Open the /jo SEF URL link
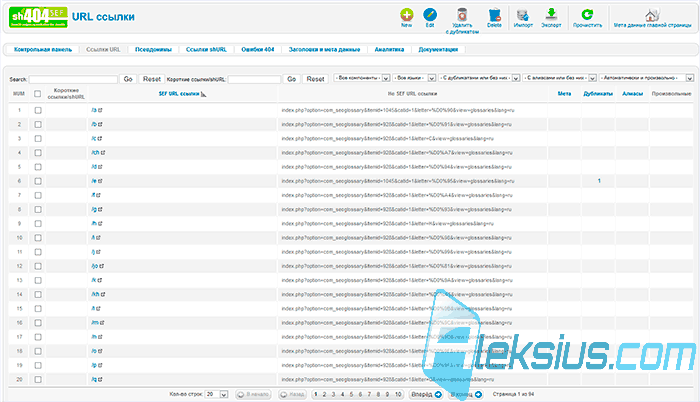Image resolution: width=700 pixels, height=402 pixels. [94, 266]
